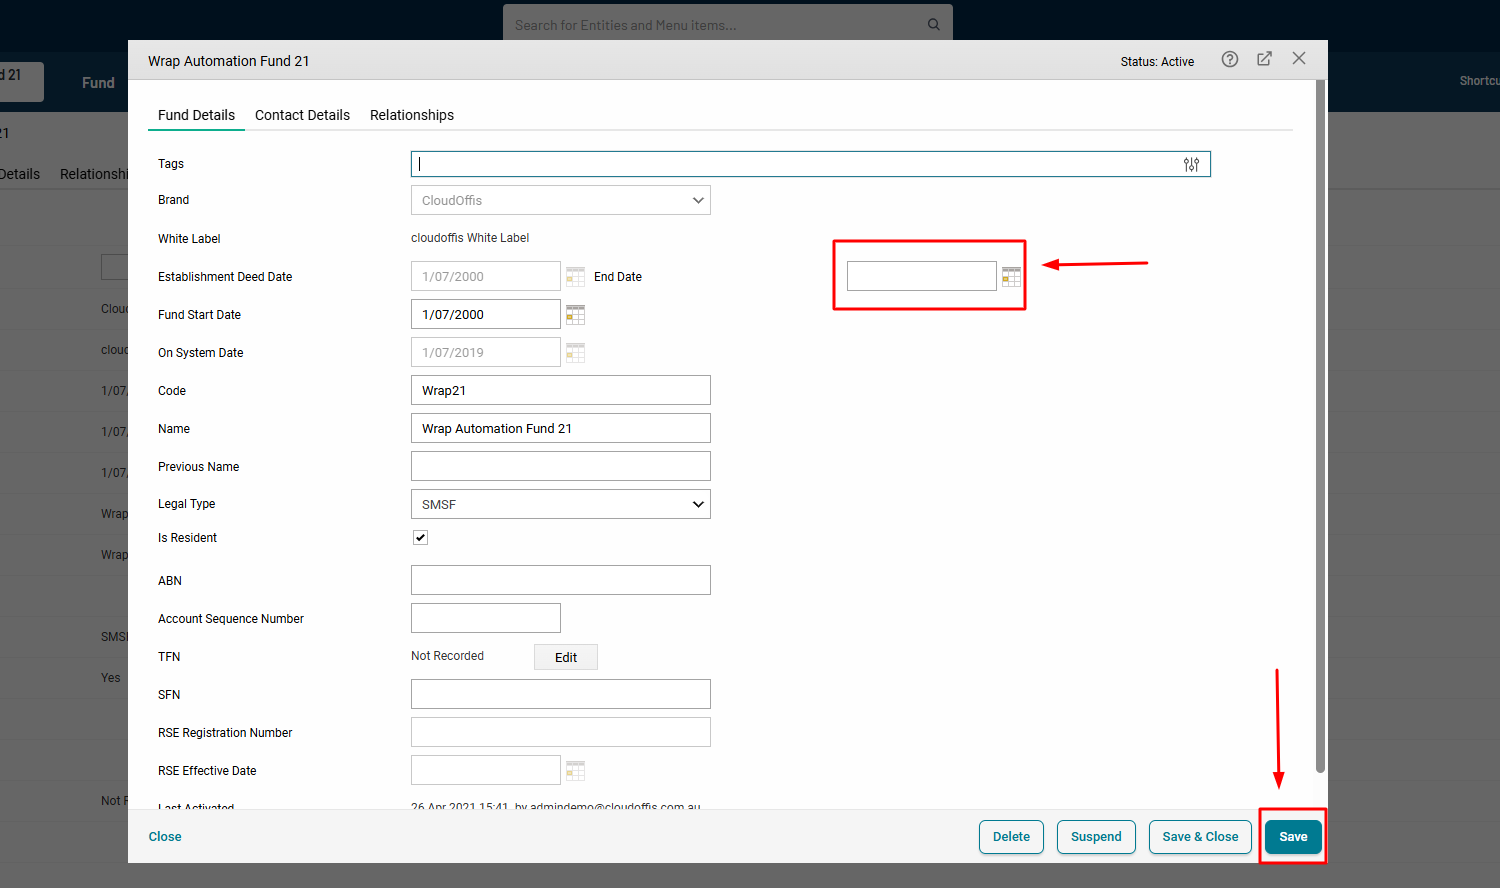The image size is (1500, 888).
Task: Click into the ABN input field
Action: 560,581
